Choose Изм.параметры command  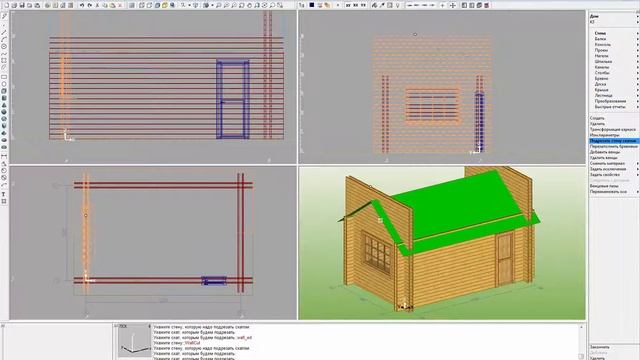click(604, 135)
